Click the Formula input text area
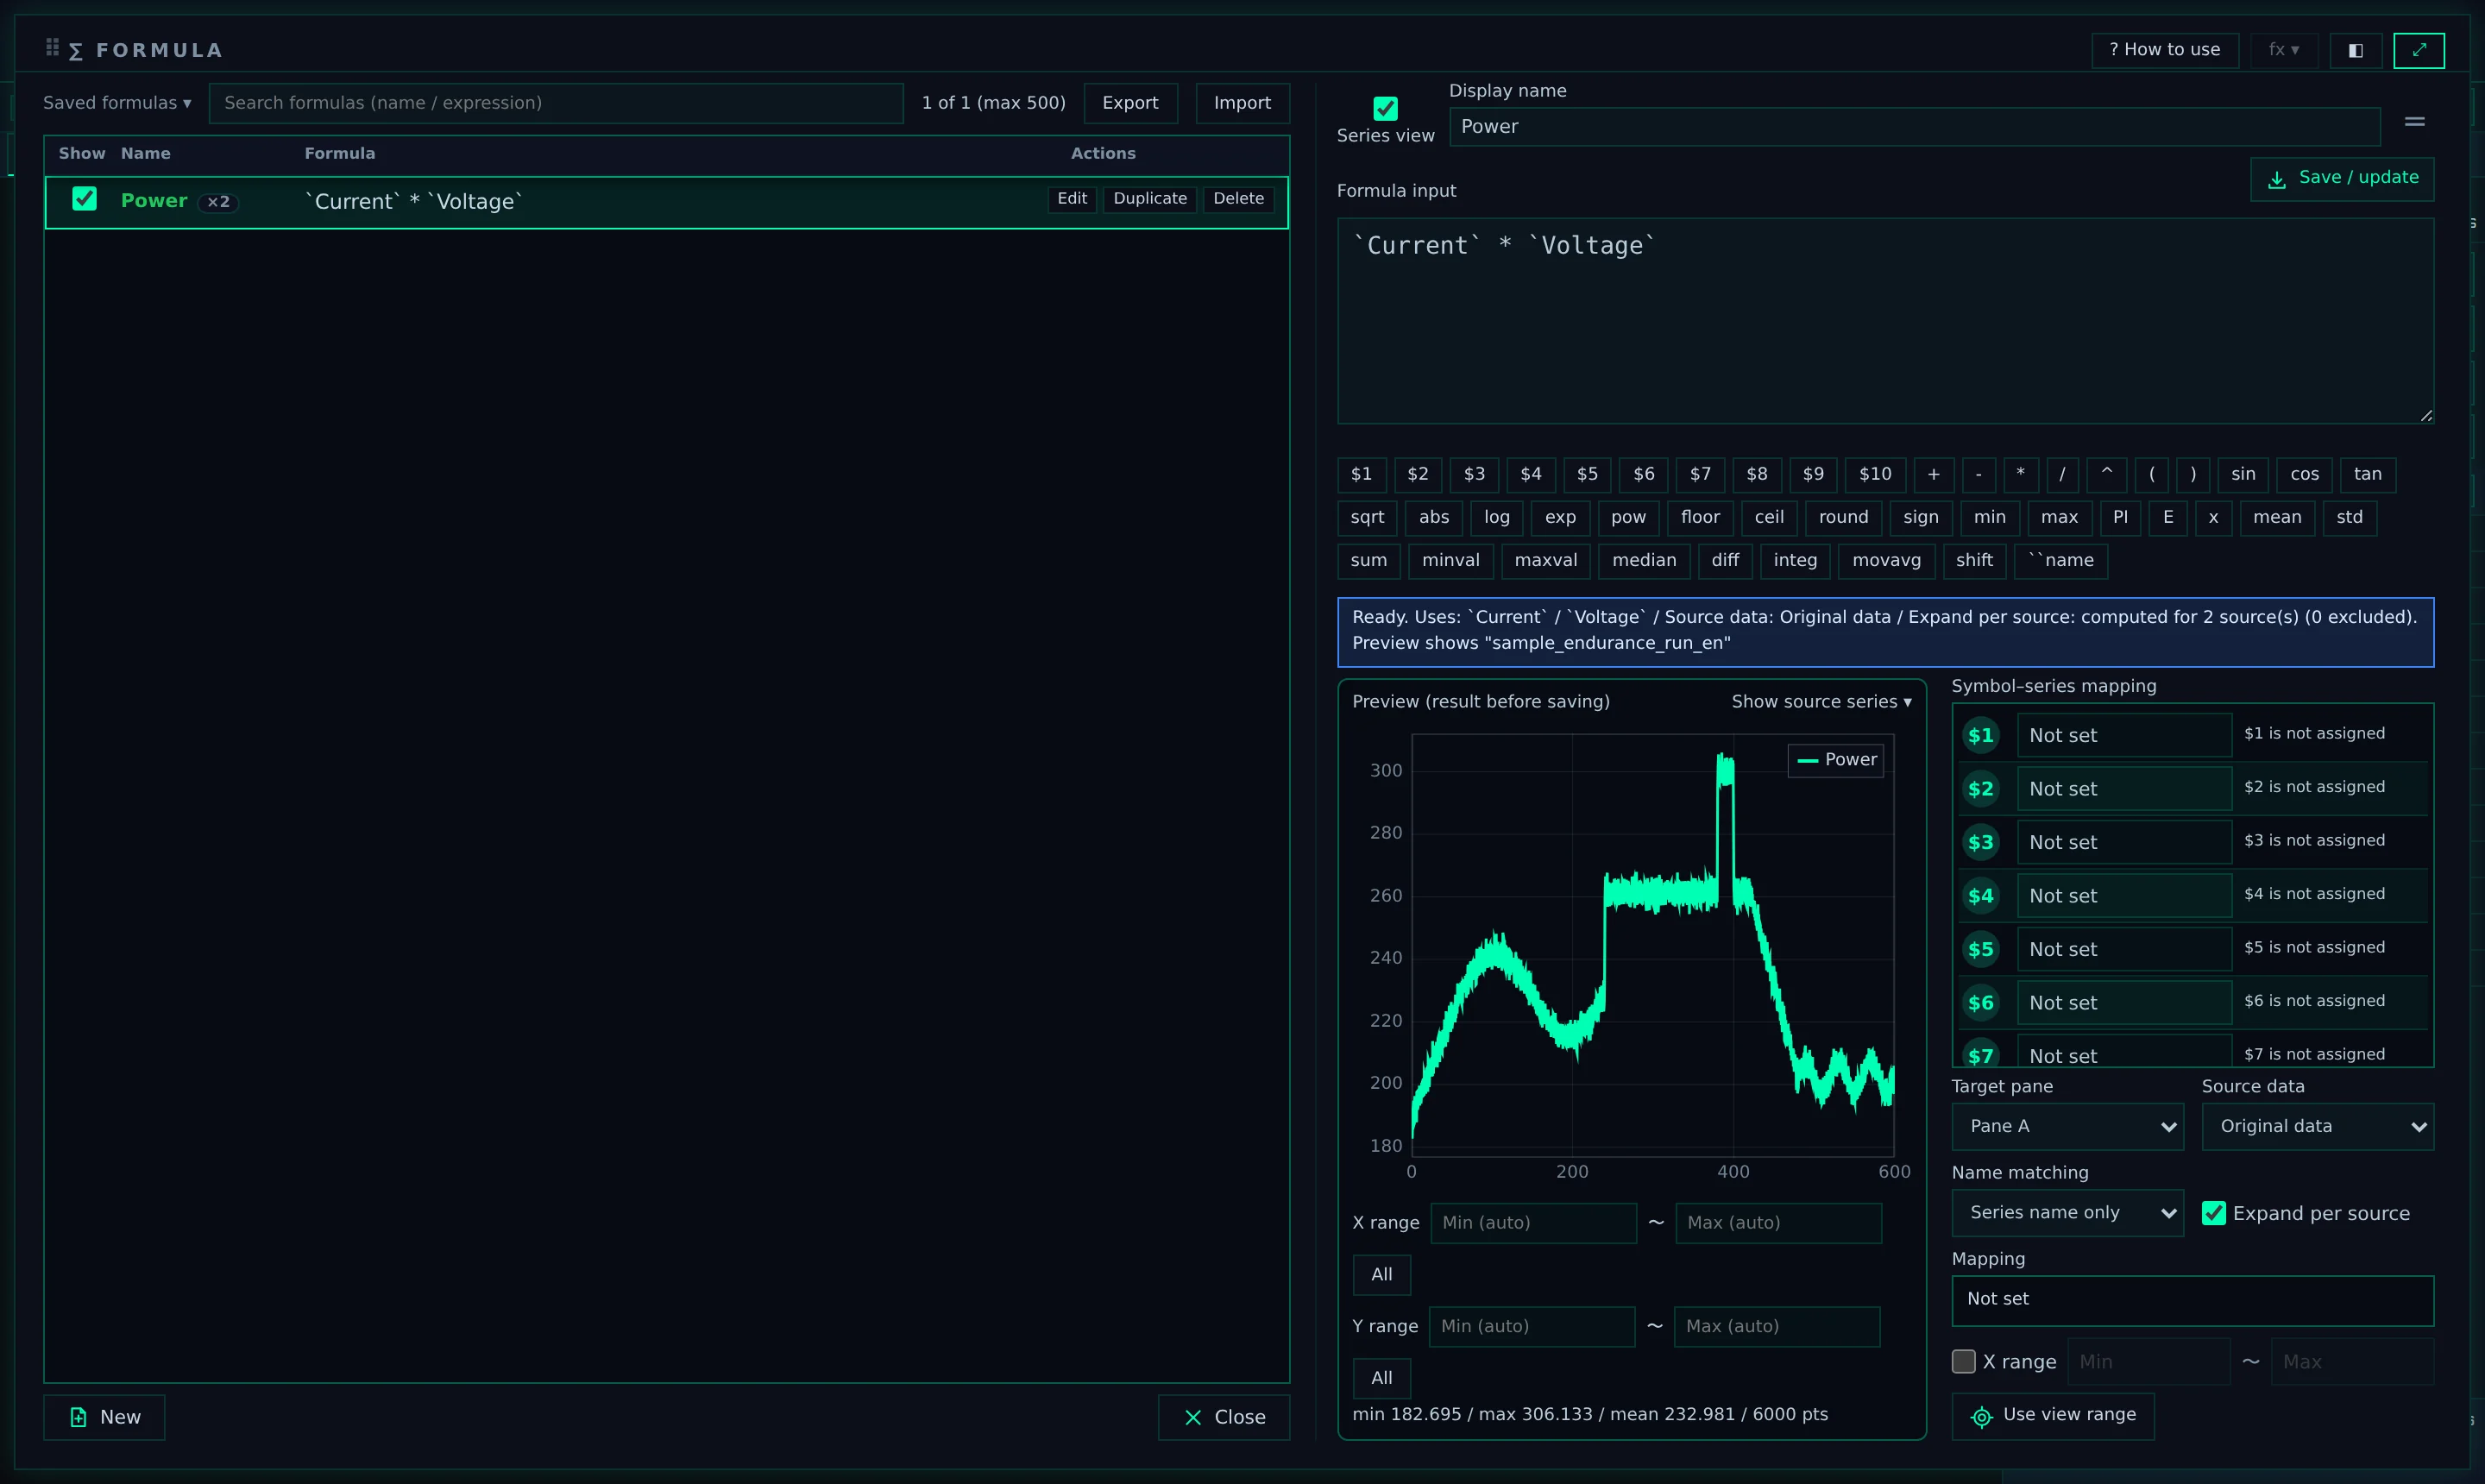 click(x=1885, y=321)
